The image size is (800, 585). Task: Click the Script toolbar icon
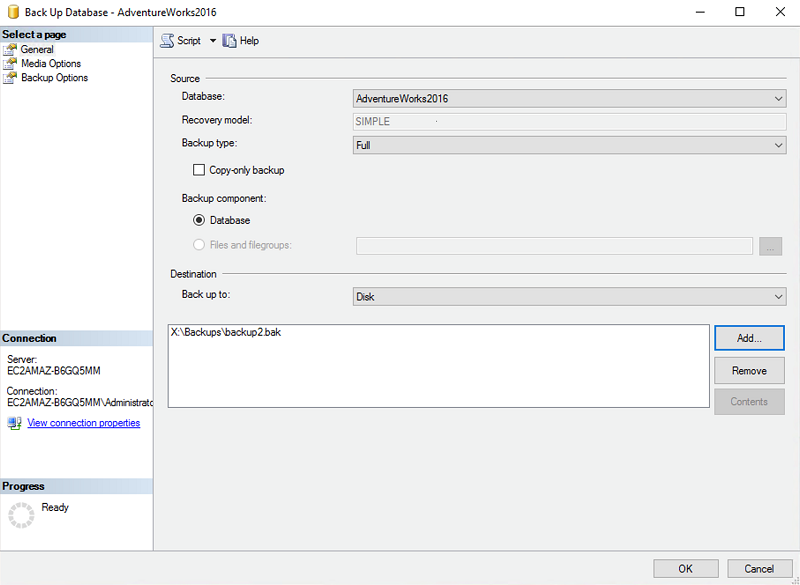pos(167,41)
